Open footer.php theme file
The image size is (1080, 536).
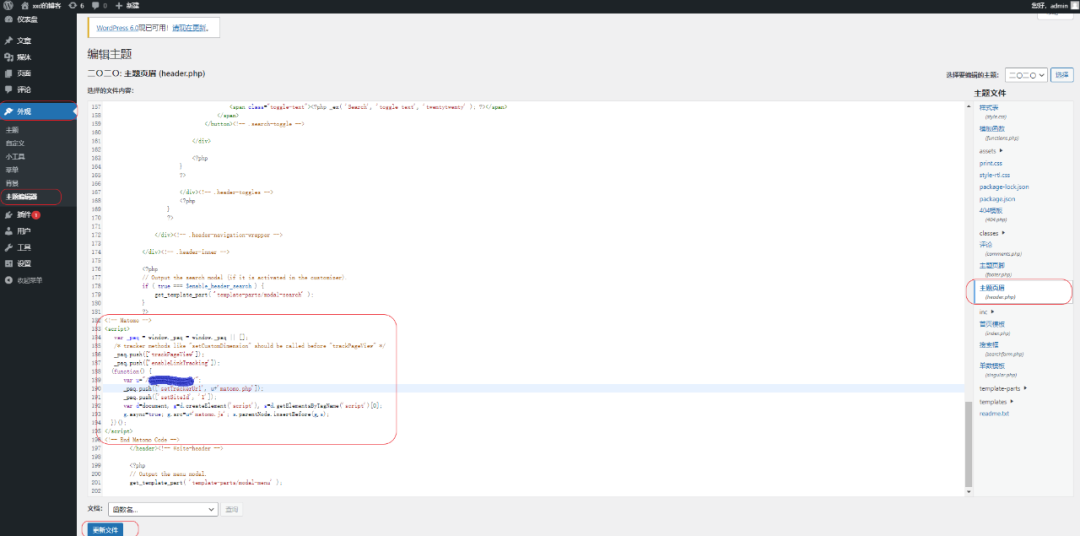pyautogui.click(x=992, y=266)
